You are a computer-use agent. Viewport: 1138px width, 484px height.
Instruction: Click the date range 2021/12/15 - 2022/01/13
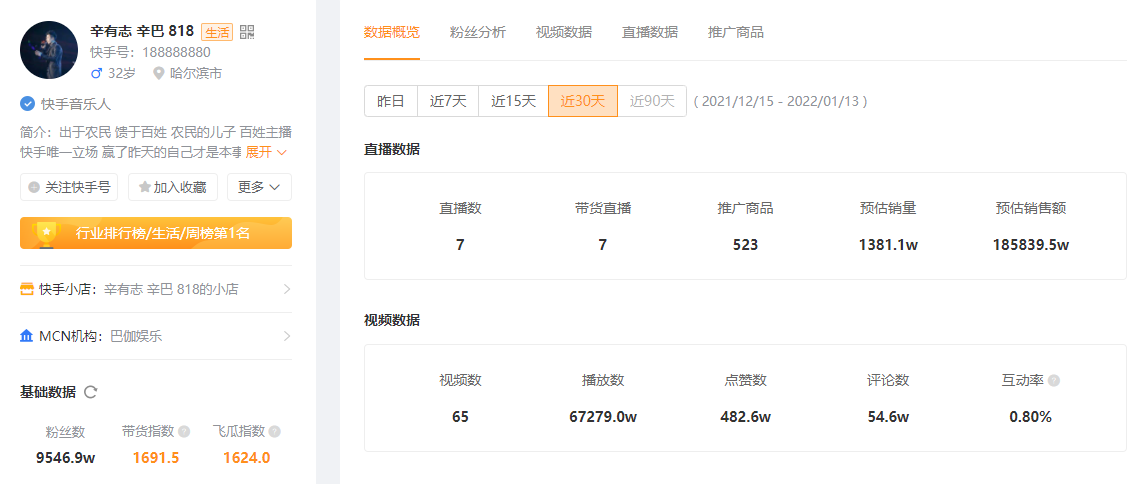pyautogui.click(x=780, y=102)
